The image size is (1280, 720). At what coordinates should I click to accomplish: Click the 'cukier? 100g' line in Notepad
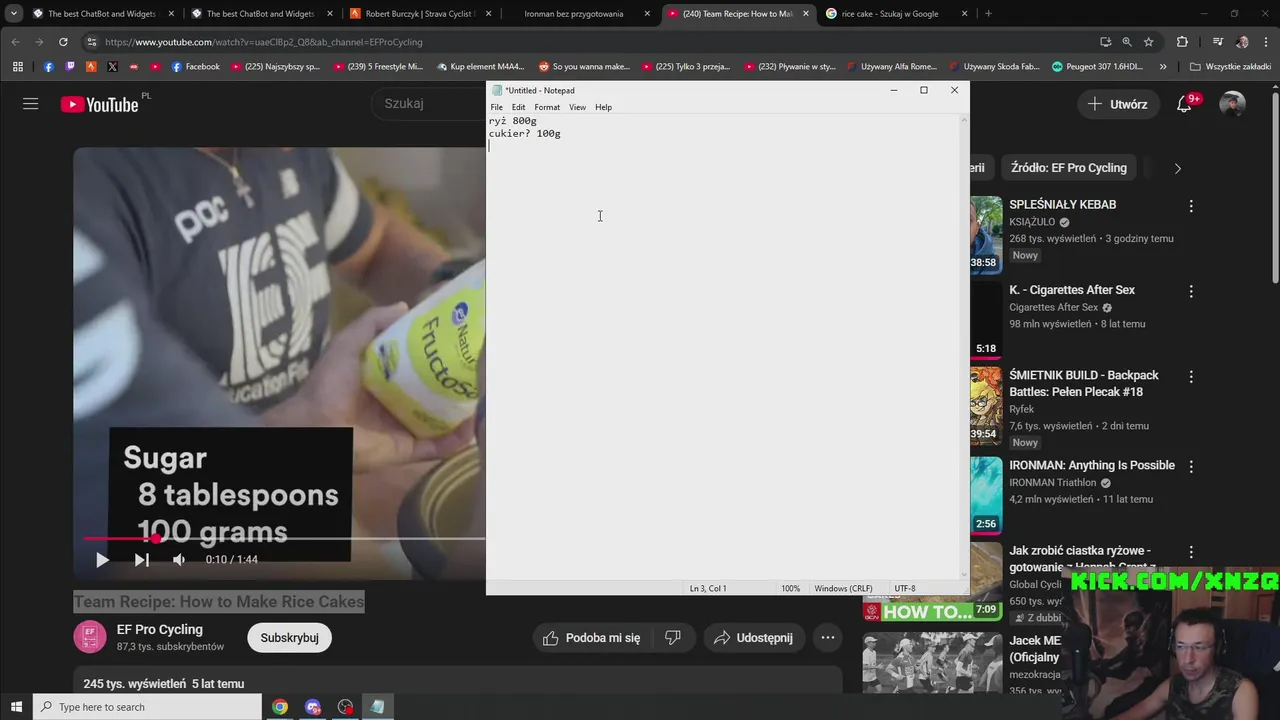[524, 134]
